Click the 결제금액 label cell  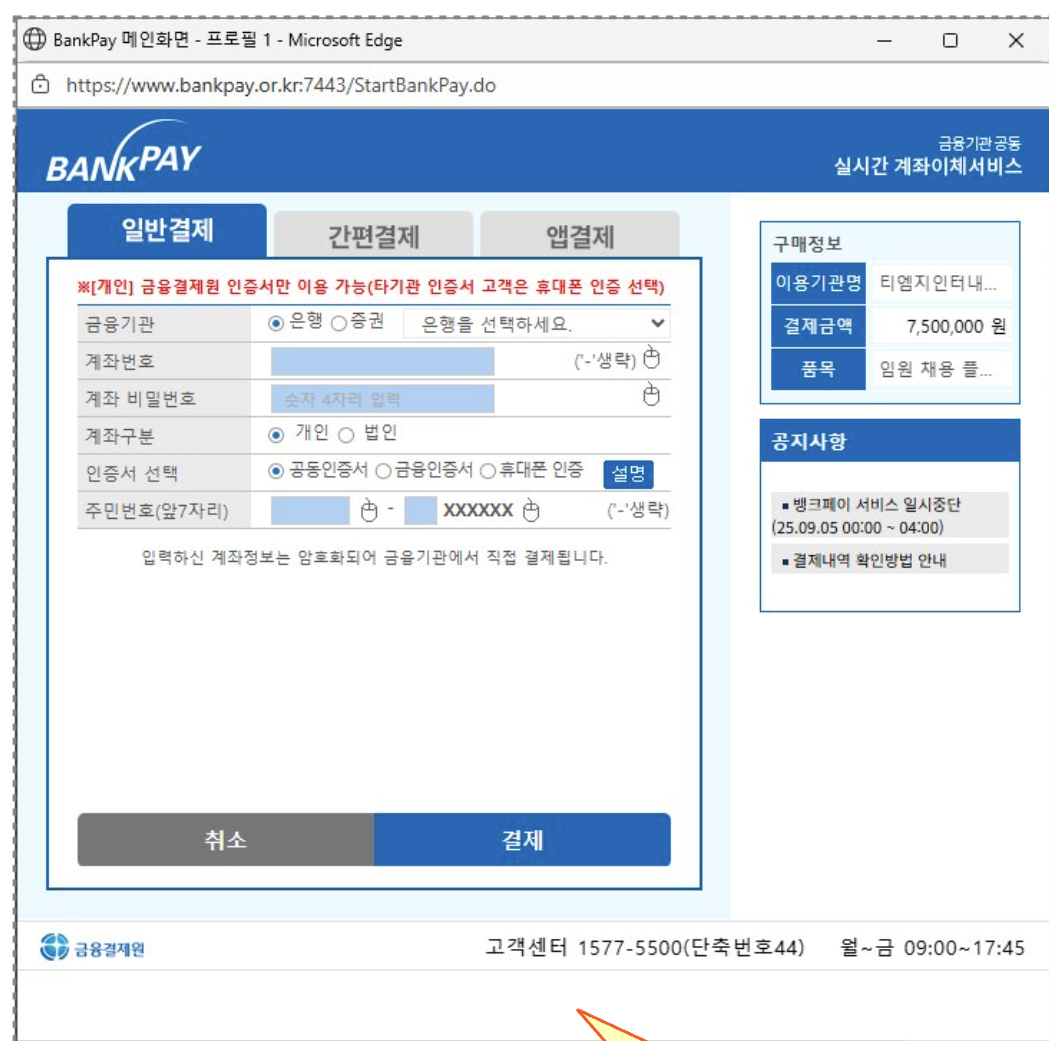(818, 326)
